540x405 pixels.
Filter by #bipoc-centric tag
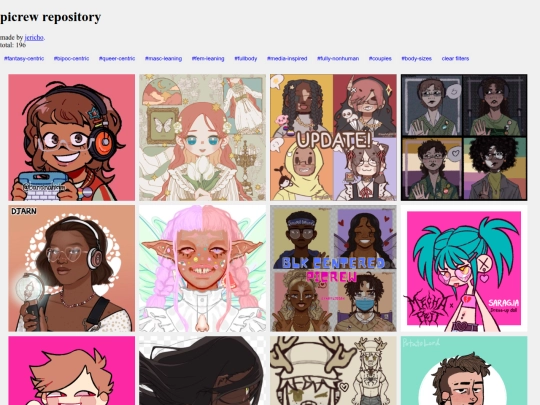coord(71,59)
